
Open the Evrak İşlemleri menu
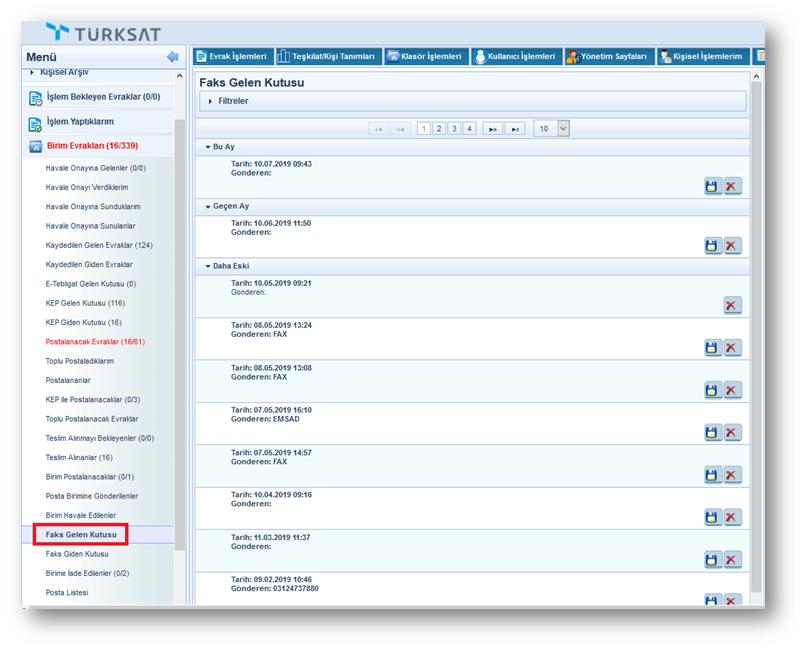231,56
